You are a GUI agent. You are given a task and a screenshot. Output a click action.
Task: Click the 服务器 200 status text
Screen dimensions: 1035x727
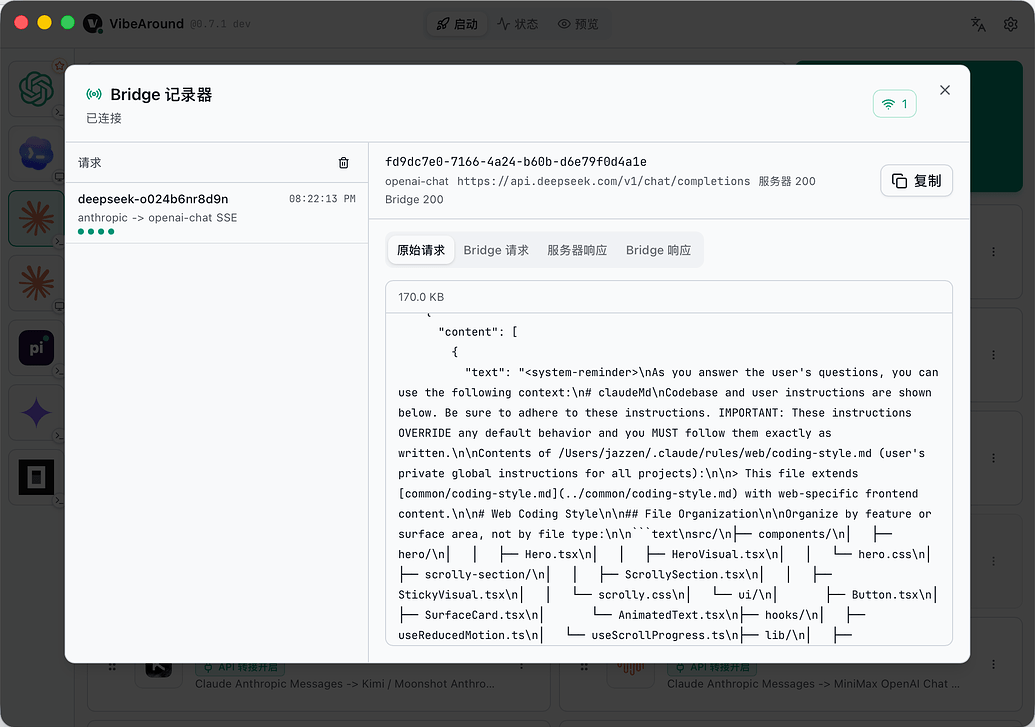pos(786,181)
